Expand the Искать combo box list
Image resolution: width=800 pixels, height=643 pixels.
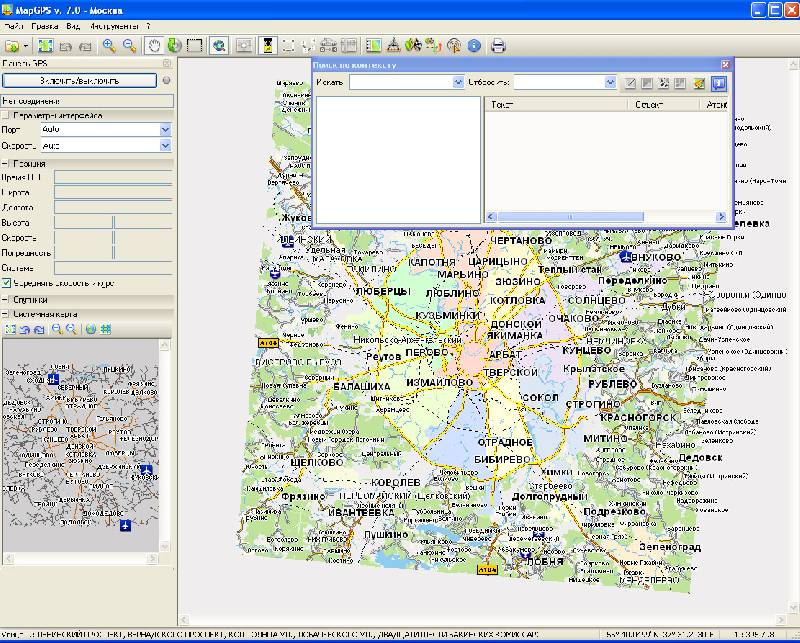[458, 82]
